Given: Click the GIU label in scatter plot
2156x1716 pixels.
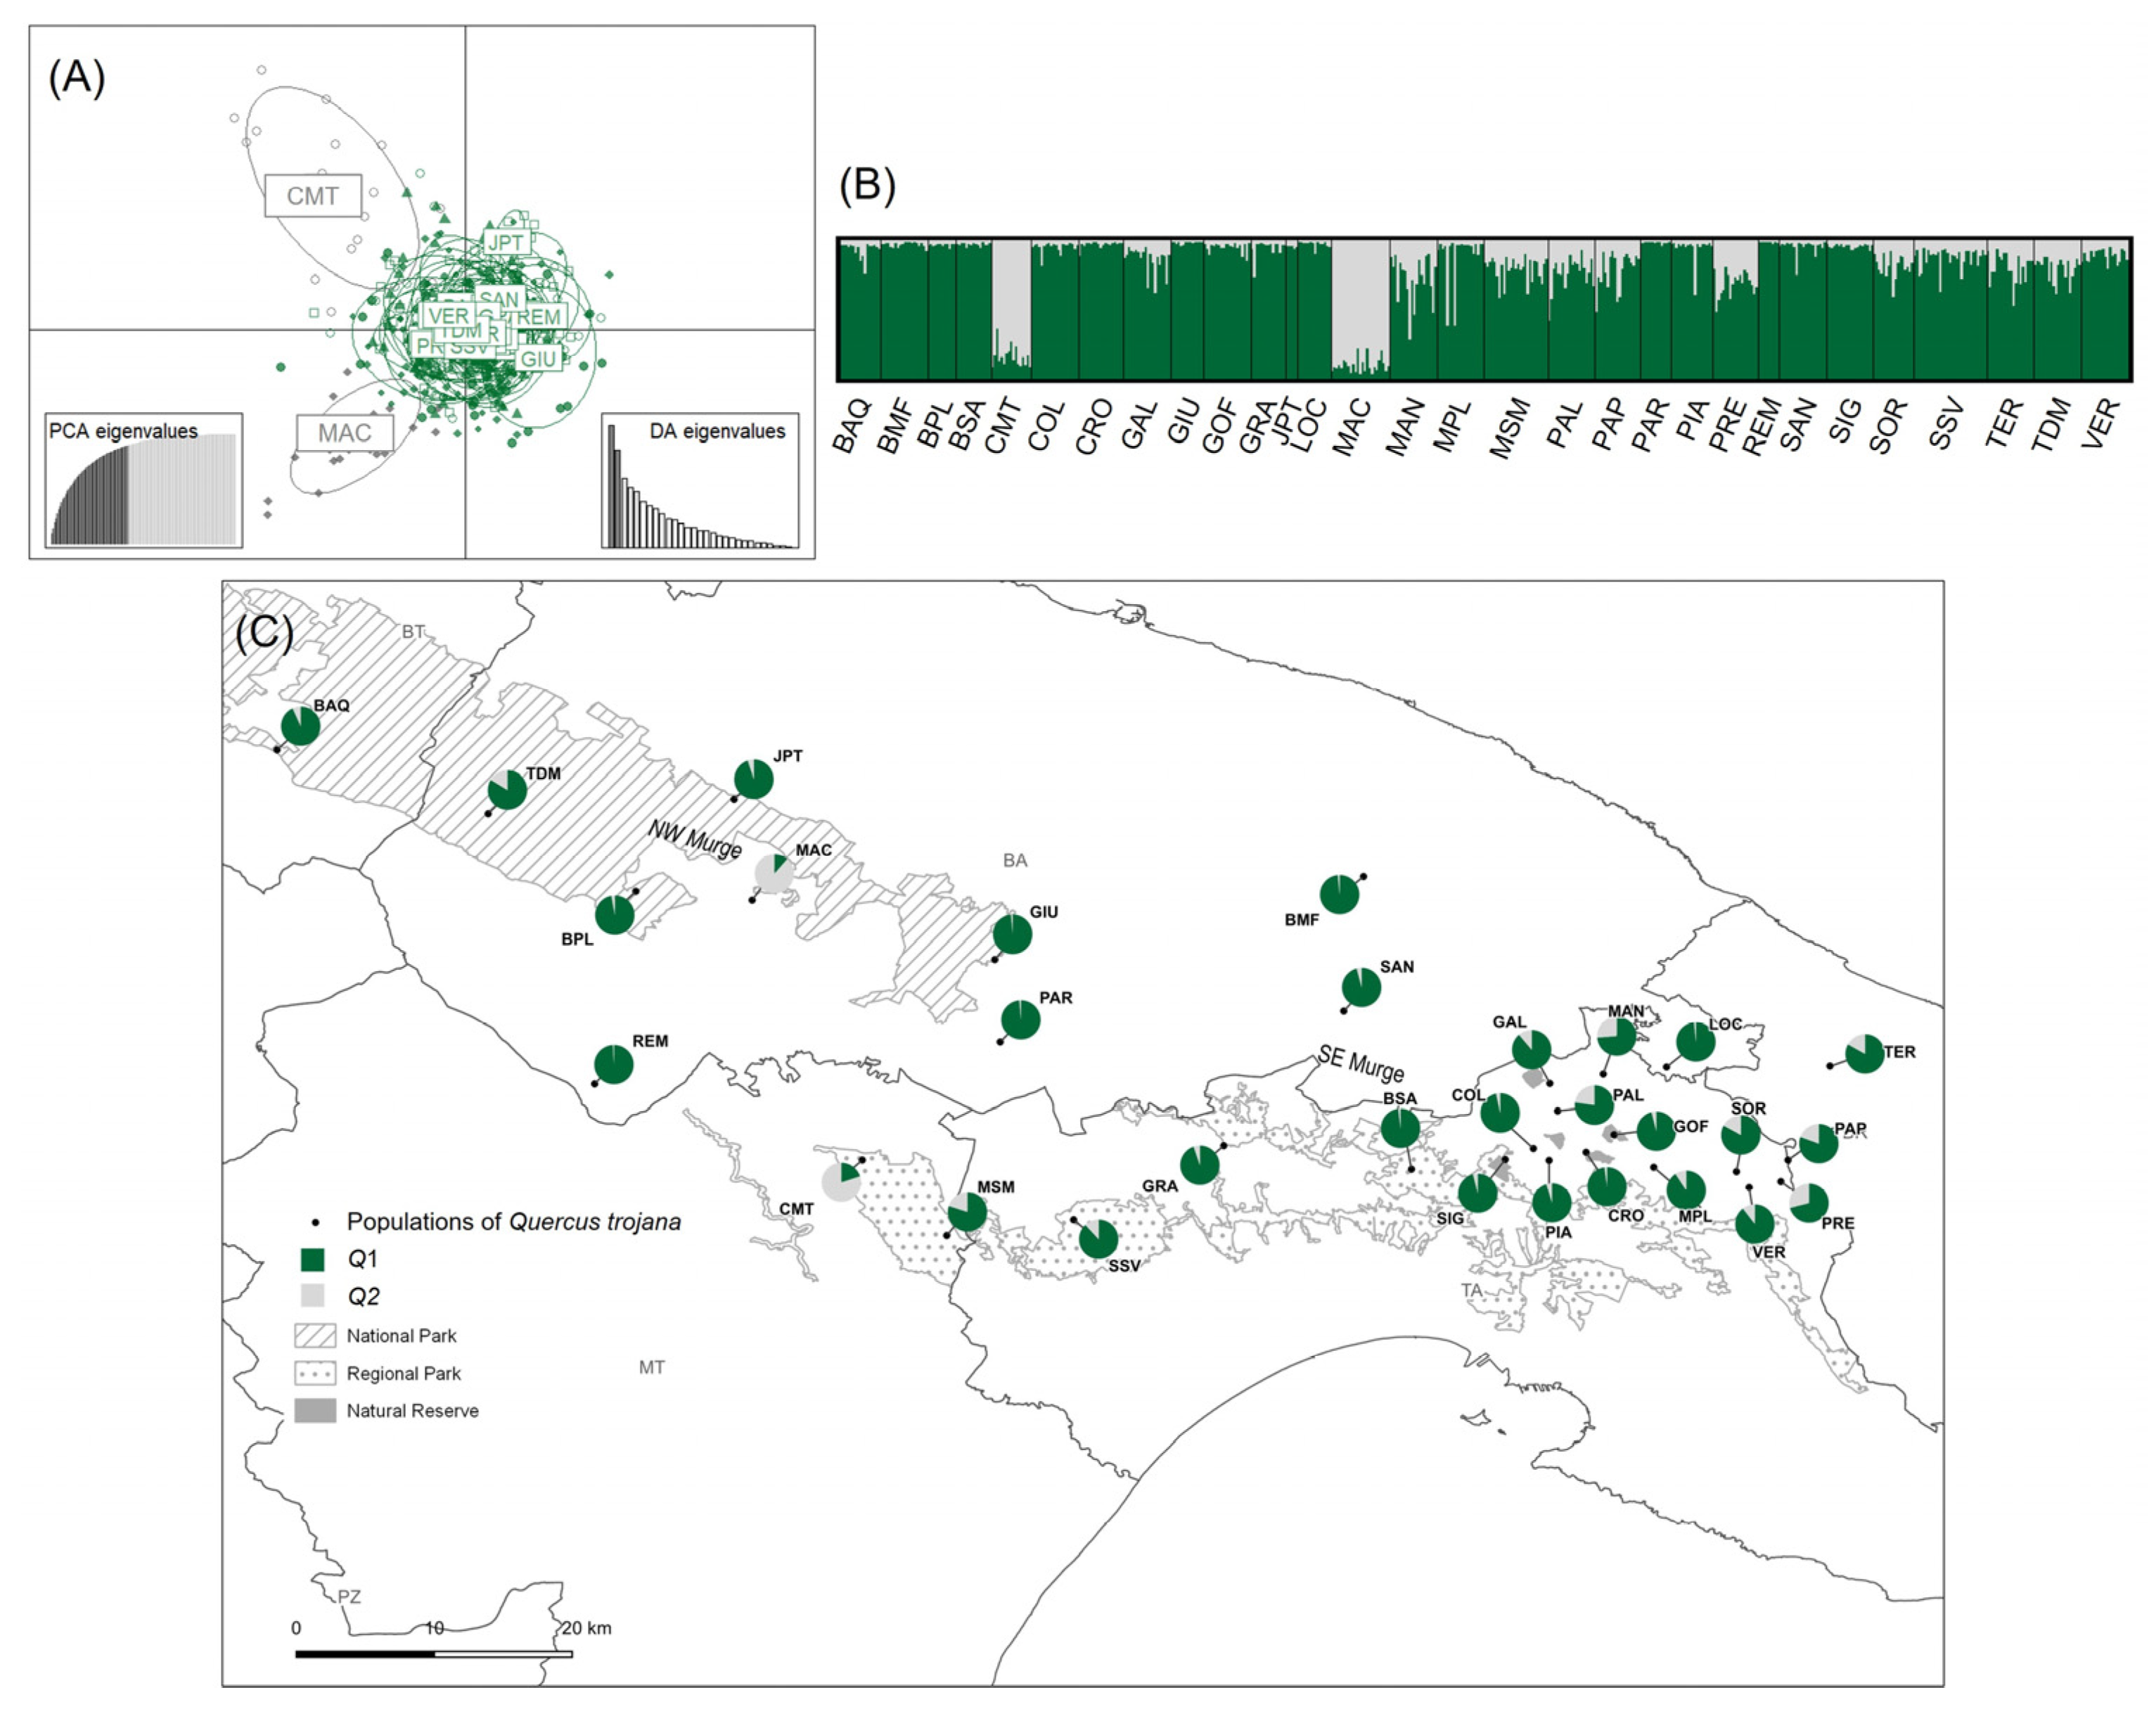Looking at the screenshot, I should 538,359.
